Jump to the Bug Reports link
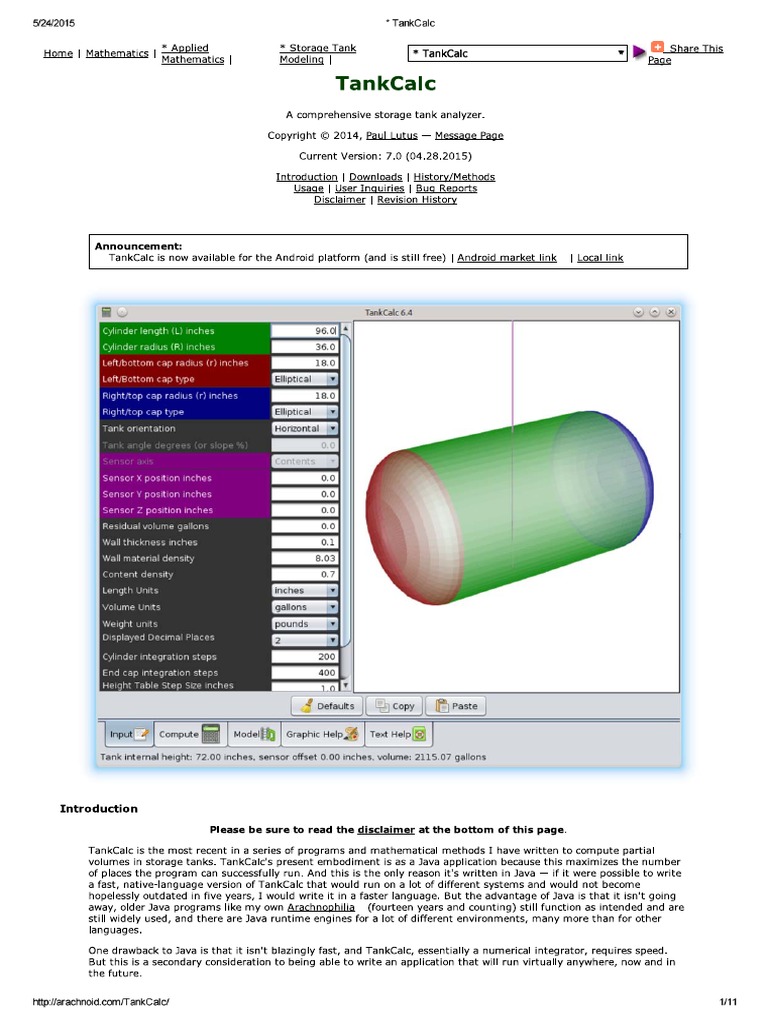Viewport: 768px width, 1024px height. click(x=447, y=188)
